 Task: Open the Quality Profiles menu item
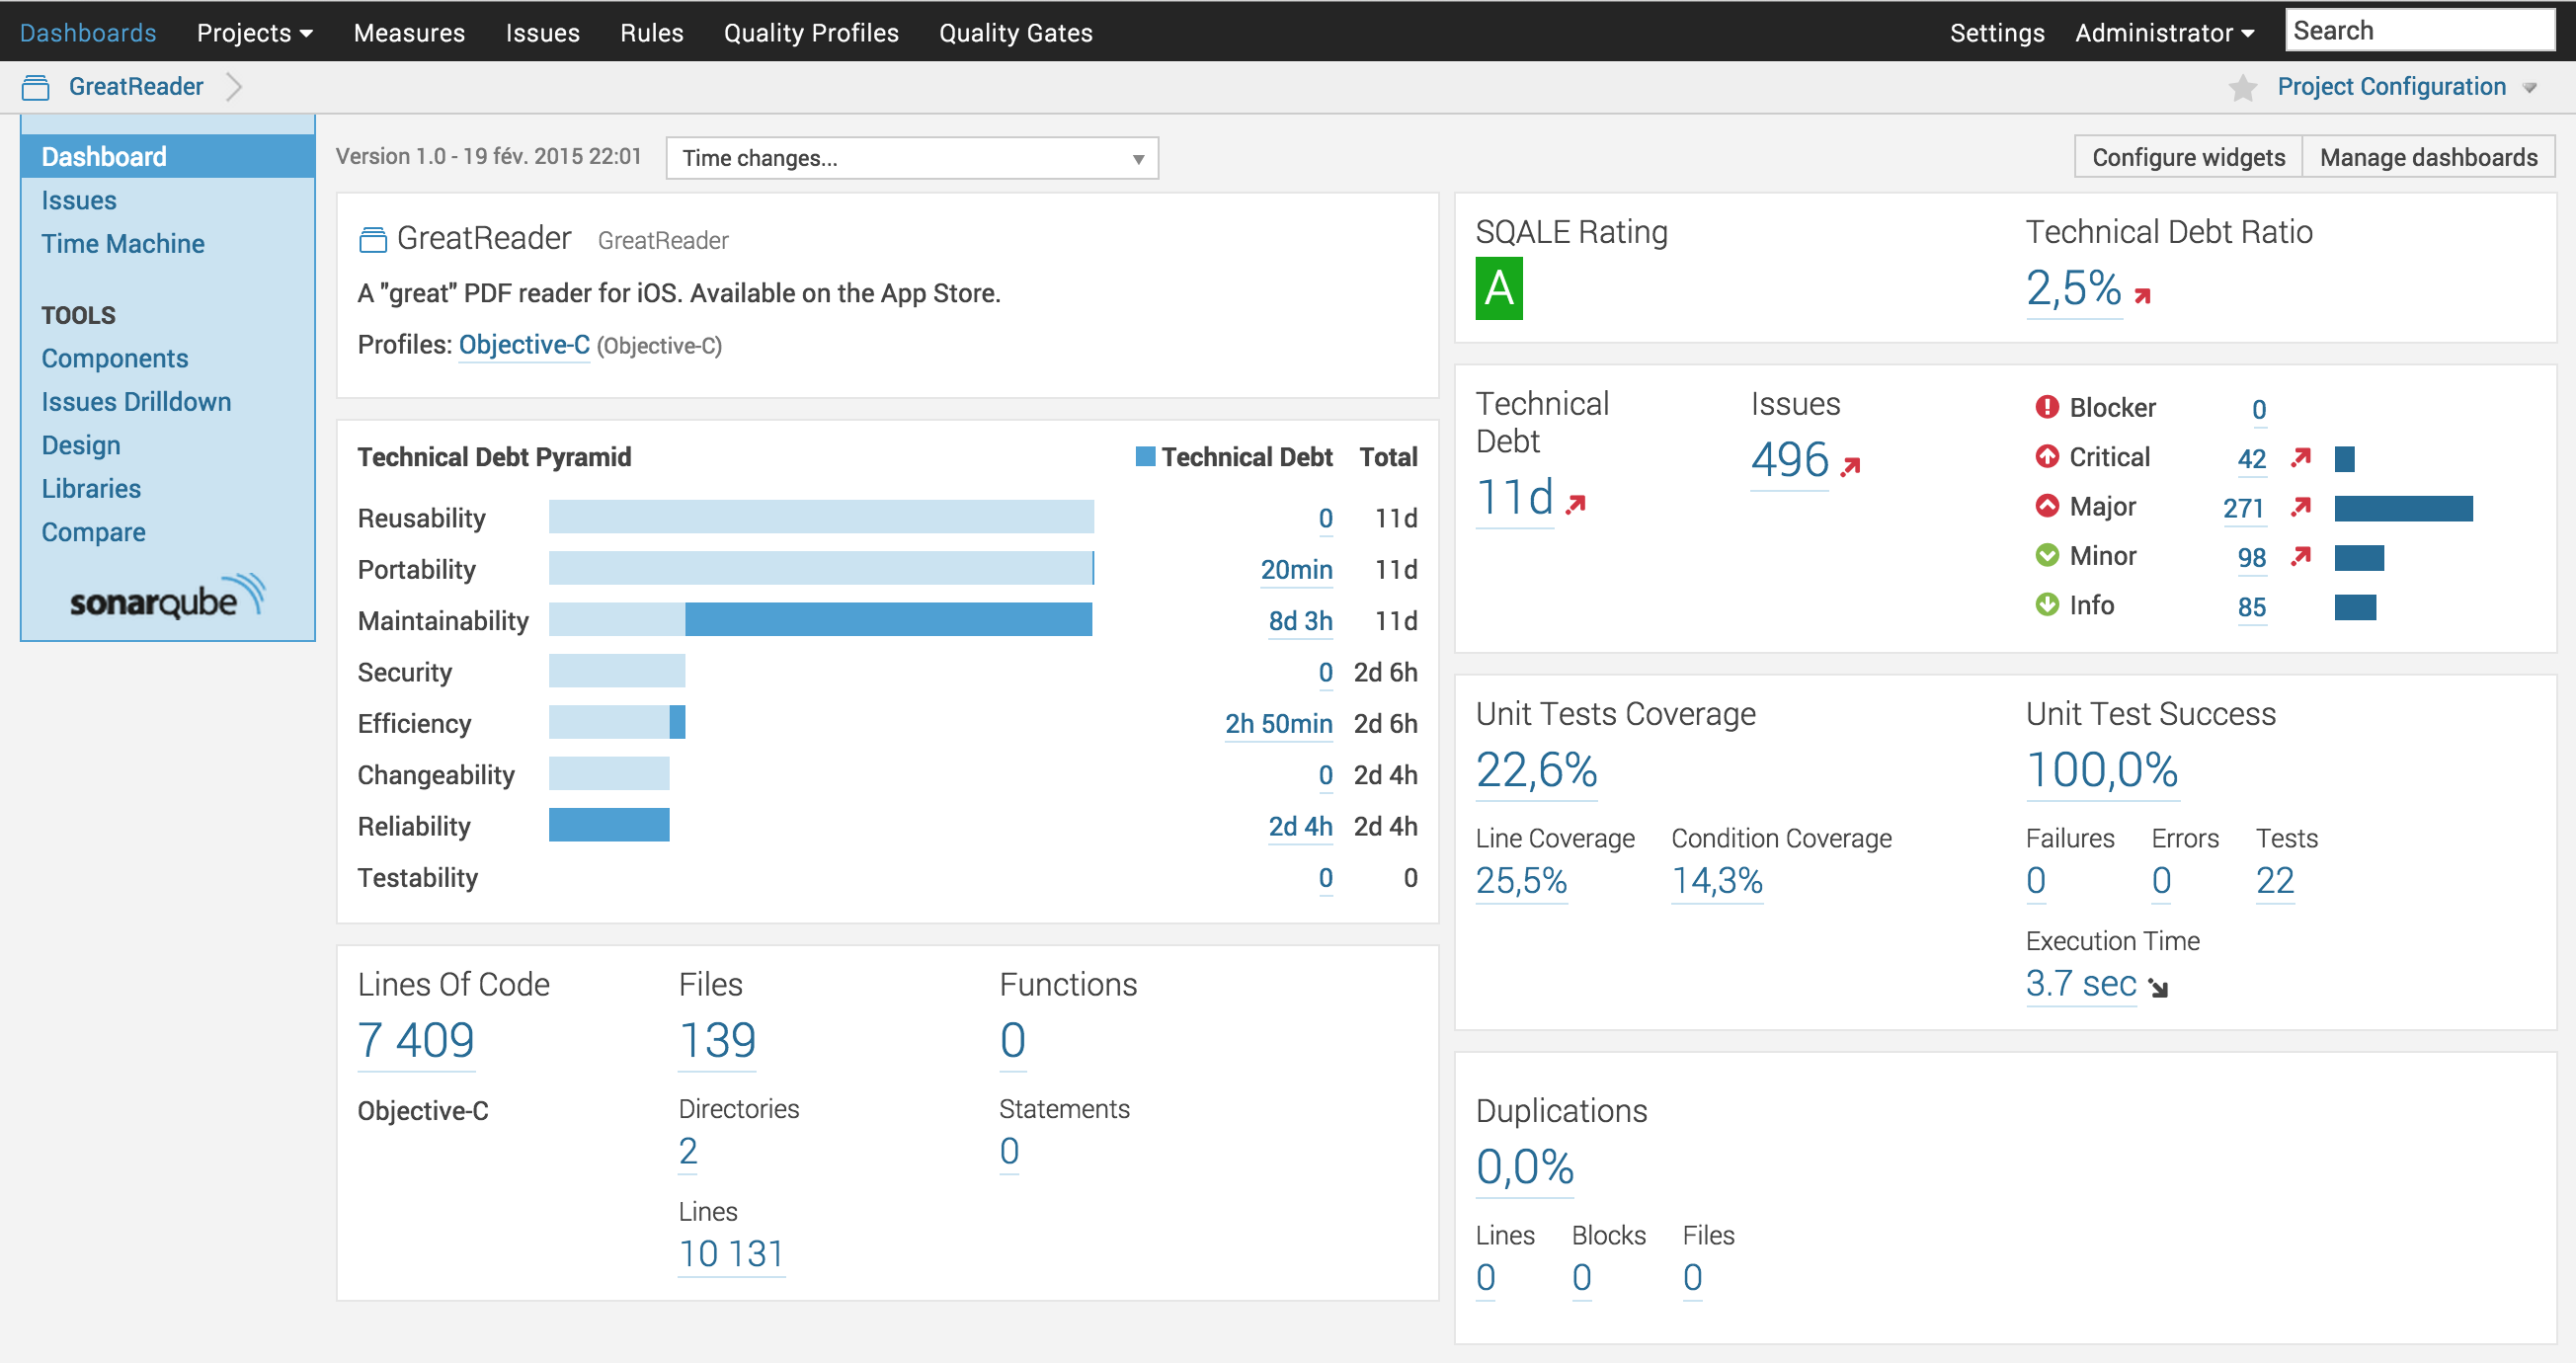click(x=810, y=32)
